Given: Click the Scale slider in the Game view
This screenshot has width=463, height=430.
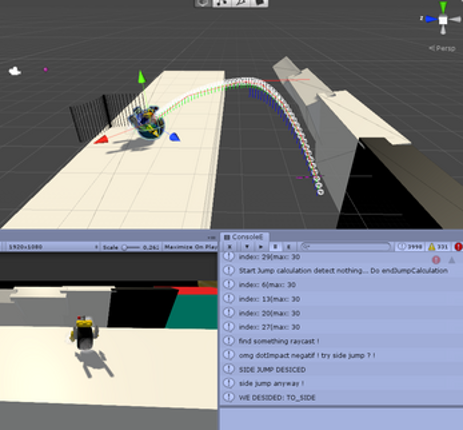Looking at the screenshot, I should (x=131, y=247).
